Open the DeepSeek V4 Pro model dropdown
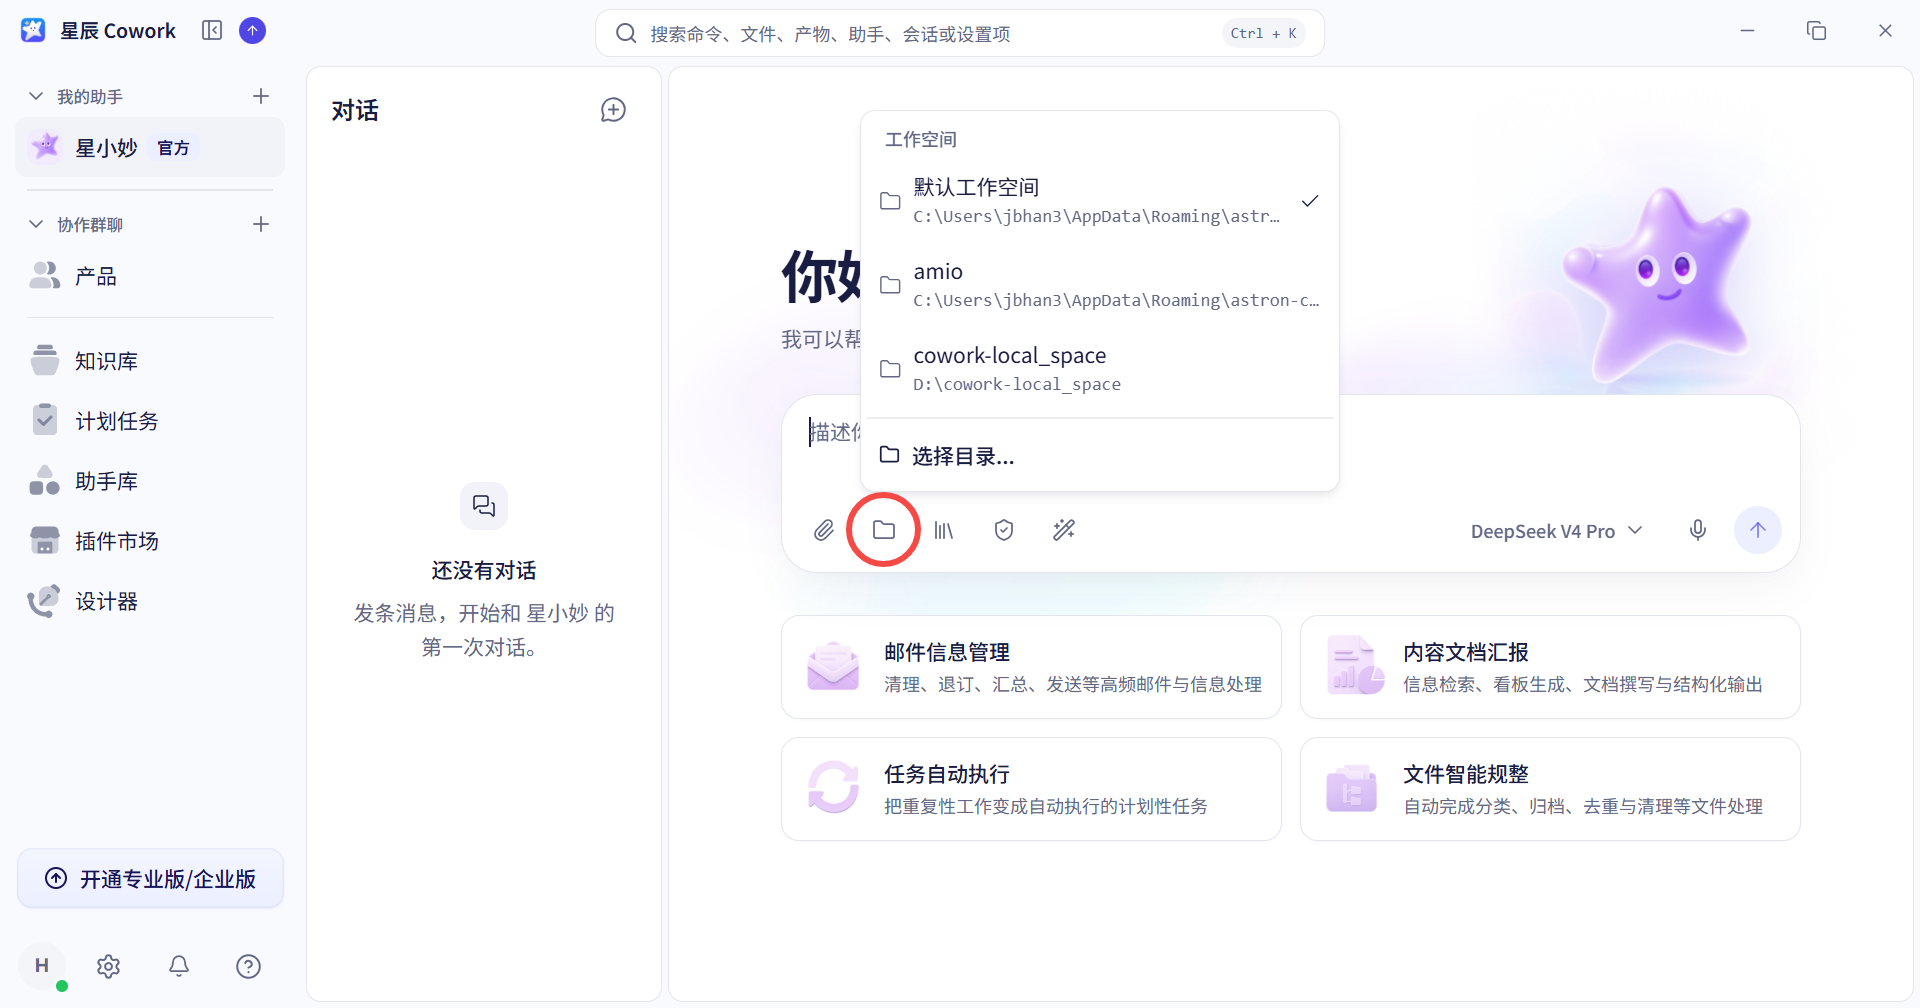The width and height of the screenshot is (1920, 1008). tap(1556, 531)
